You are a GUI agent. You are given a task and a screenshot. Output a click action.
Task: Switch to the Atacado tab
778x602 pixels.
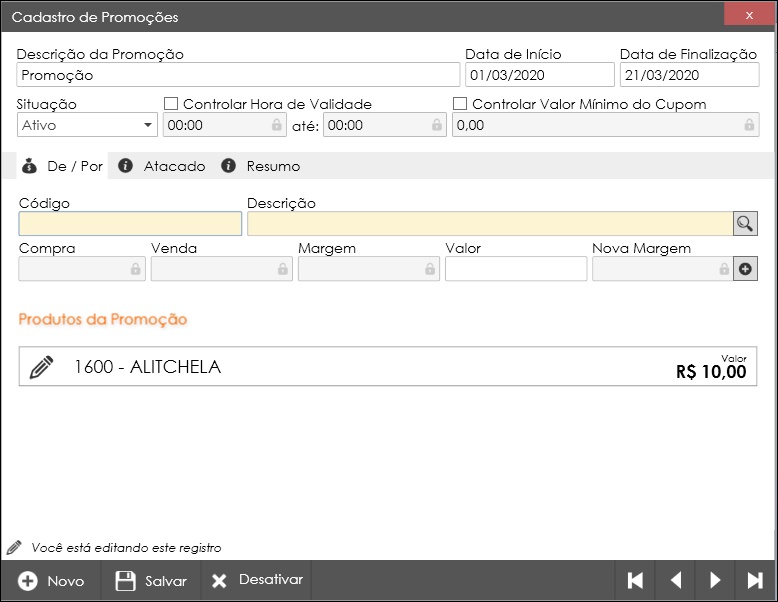[162, 166]
